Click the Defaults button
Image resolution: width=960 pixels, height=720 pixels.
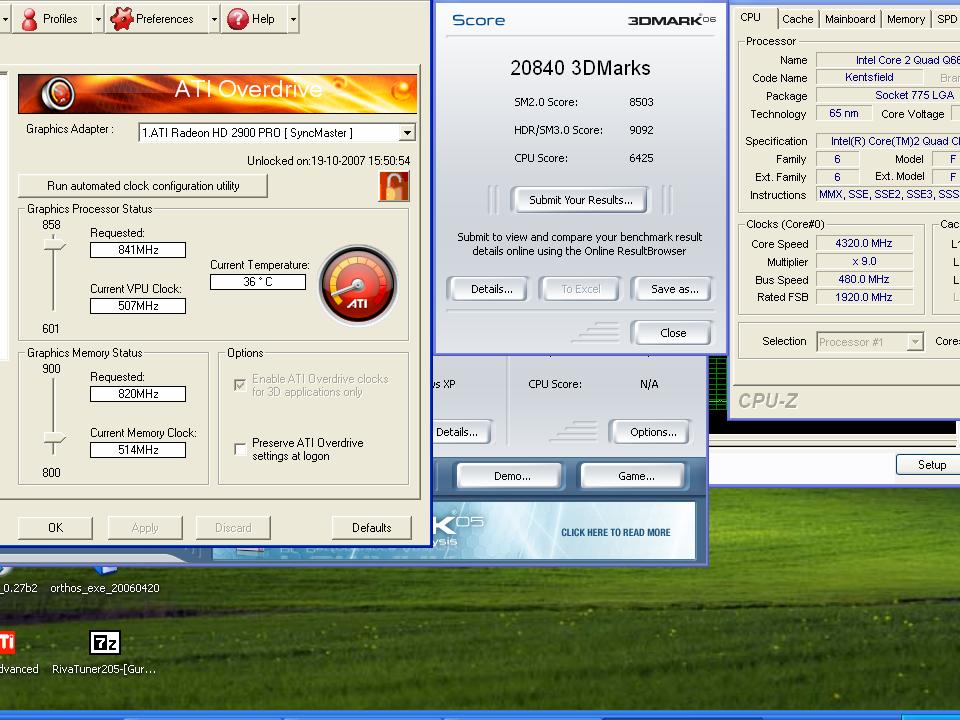click(371, 528)
